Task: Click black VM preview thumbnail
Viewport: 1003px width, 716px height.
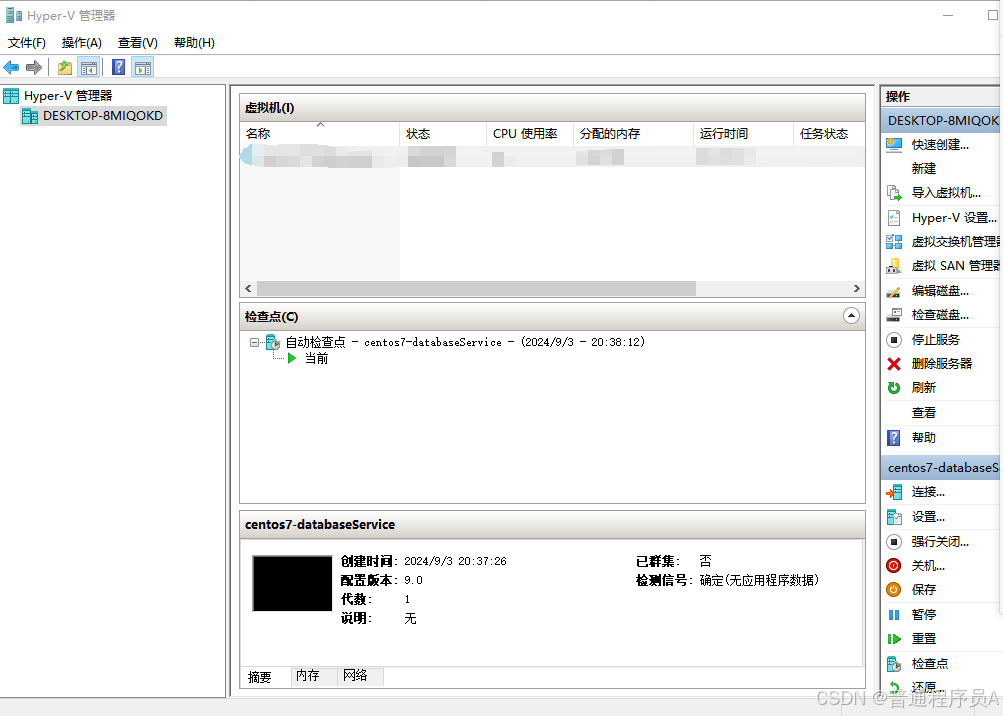Action: coord(292,584)
